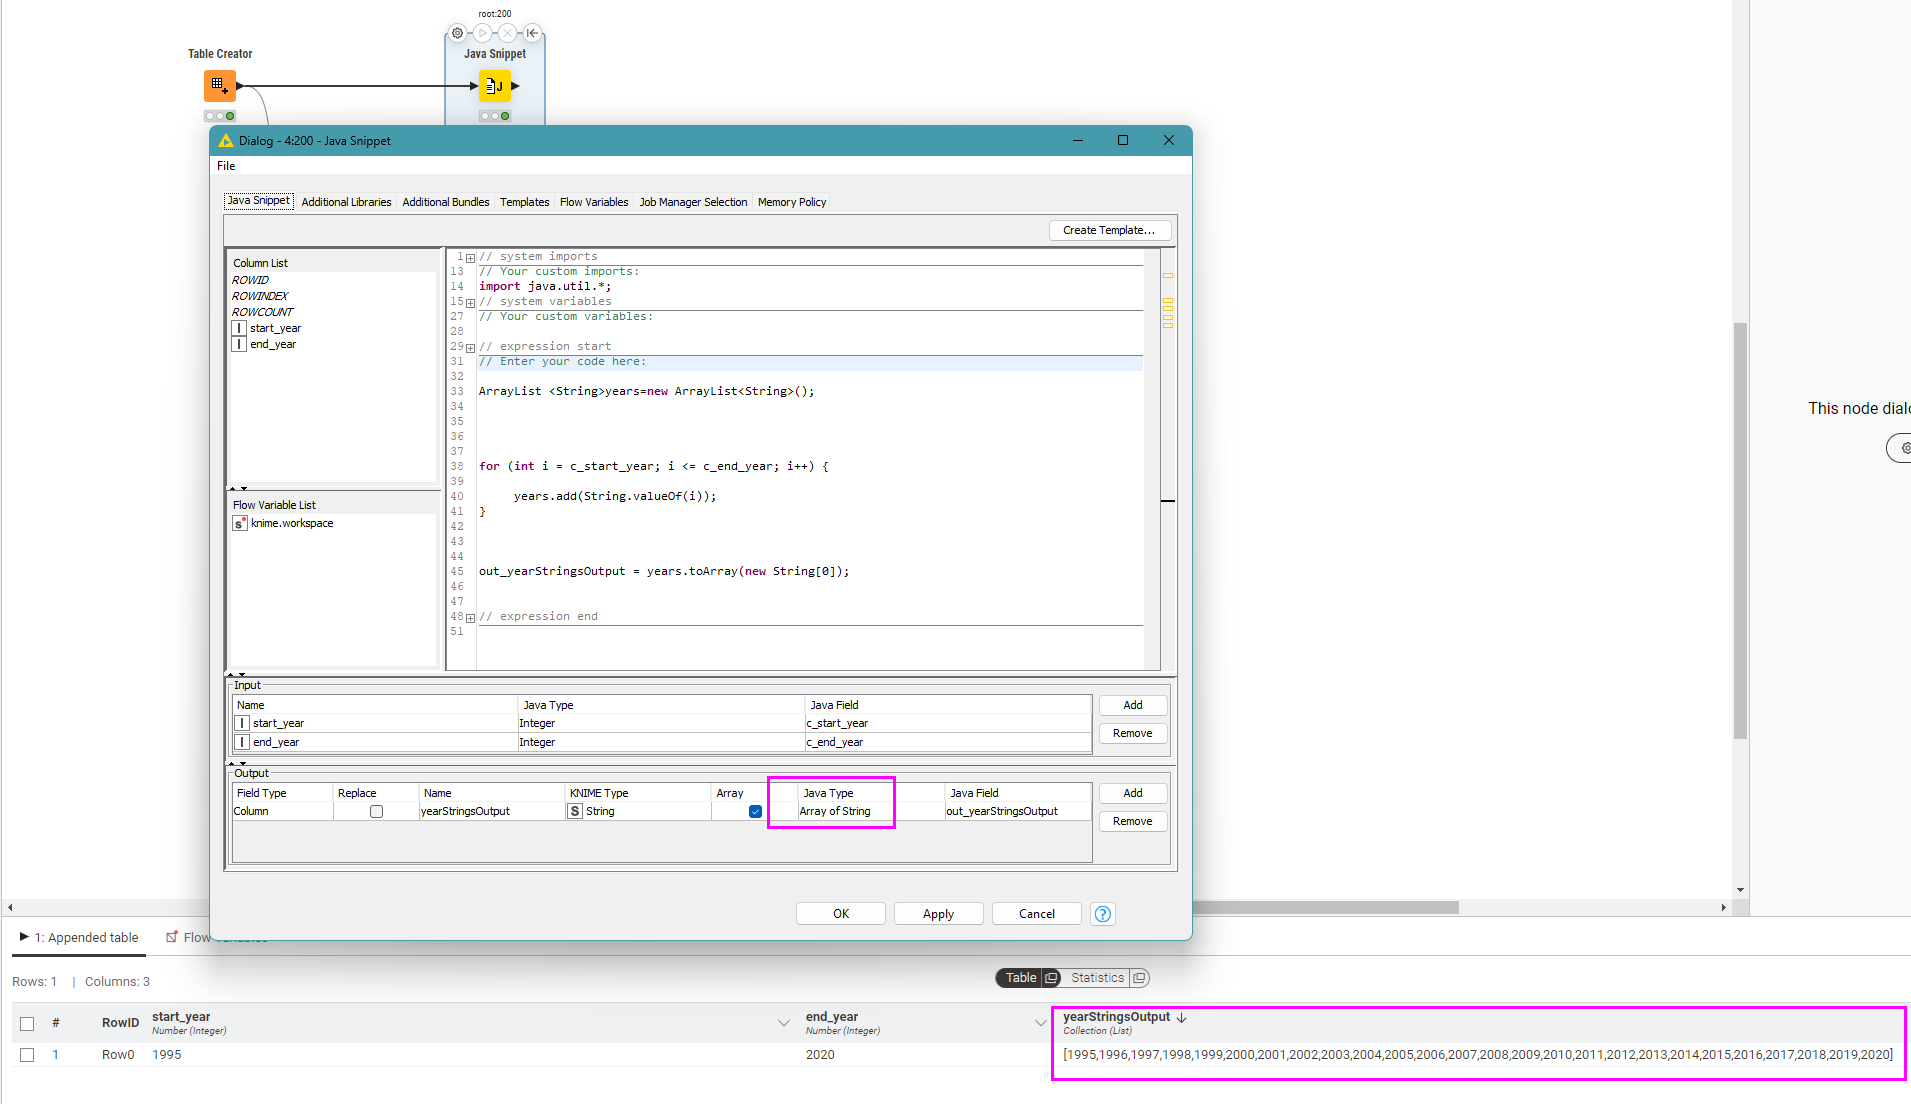Image resolution: width=1911 pixels, height=1104 pixels.
Task: Open end_year column header dropdown chevron
Action: coord(1040,1023)
